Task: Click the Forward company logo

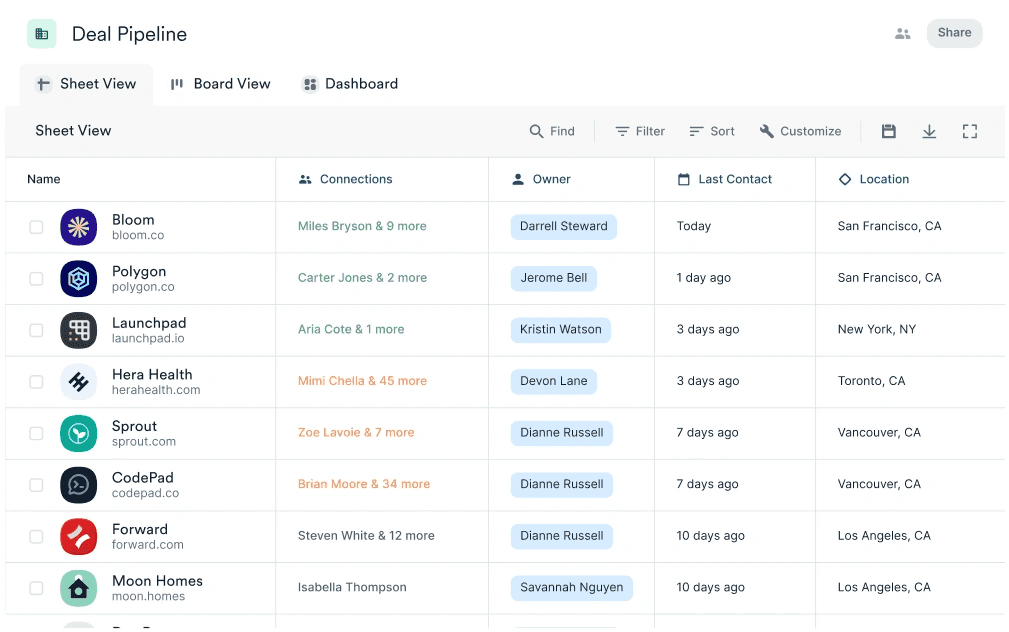Action: pyautogui.click(x=79, y=537)
